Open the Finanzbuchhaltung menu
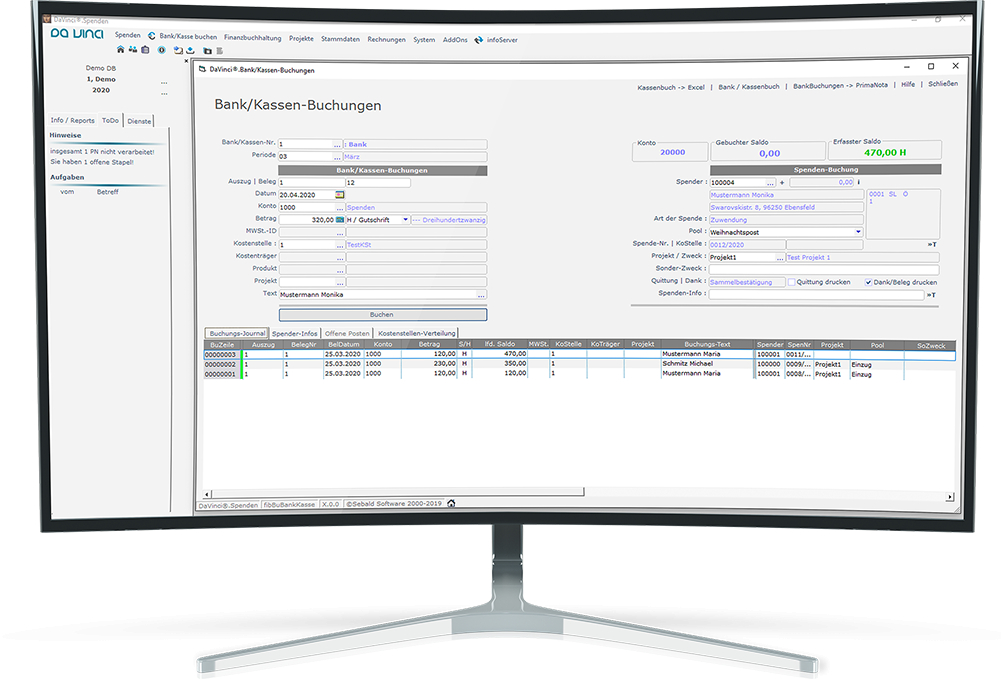Viewport: 1001px width, 679px height. pyautogui.click(x=252, y=38)
